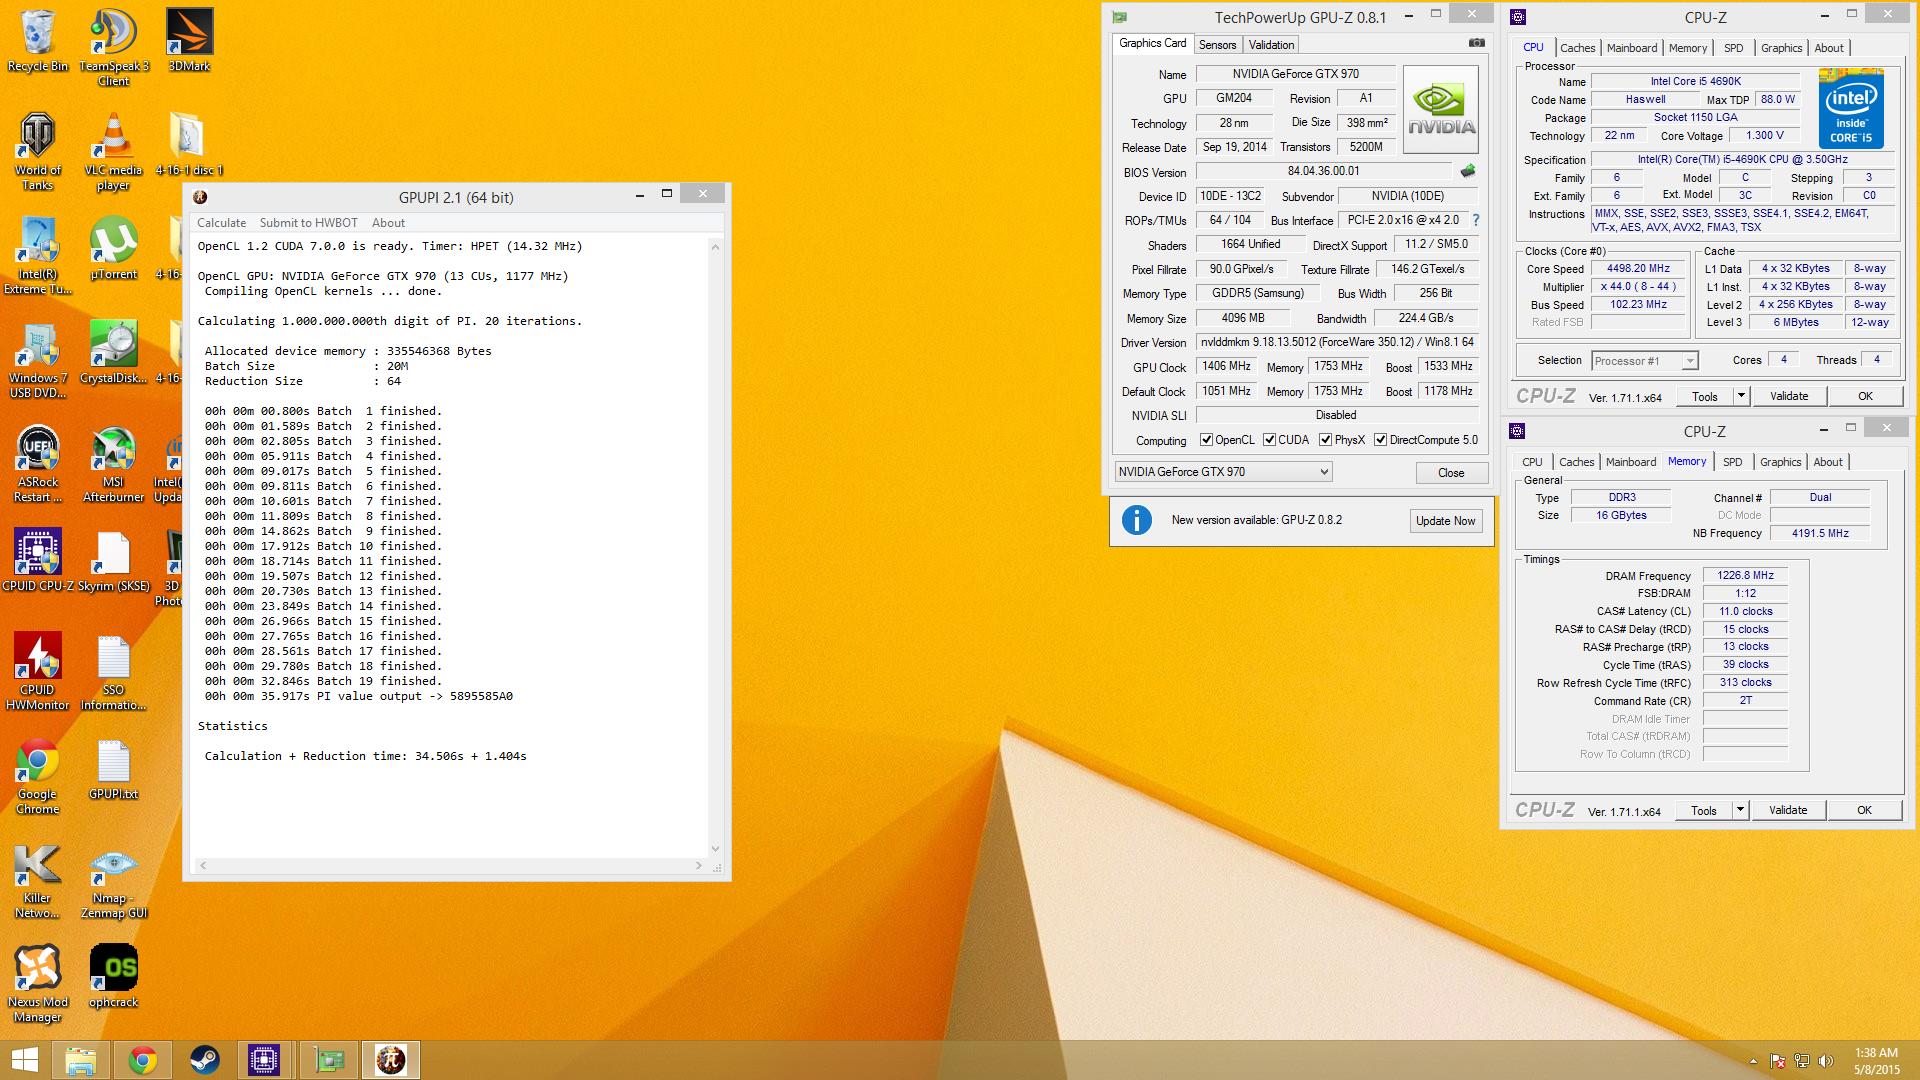This screenshot has width=1920, height=1080.
Task: Open the Windows 7 USB DVD tool icon
Action: point(38,360)
